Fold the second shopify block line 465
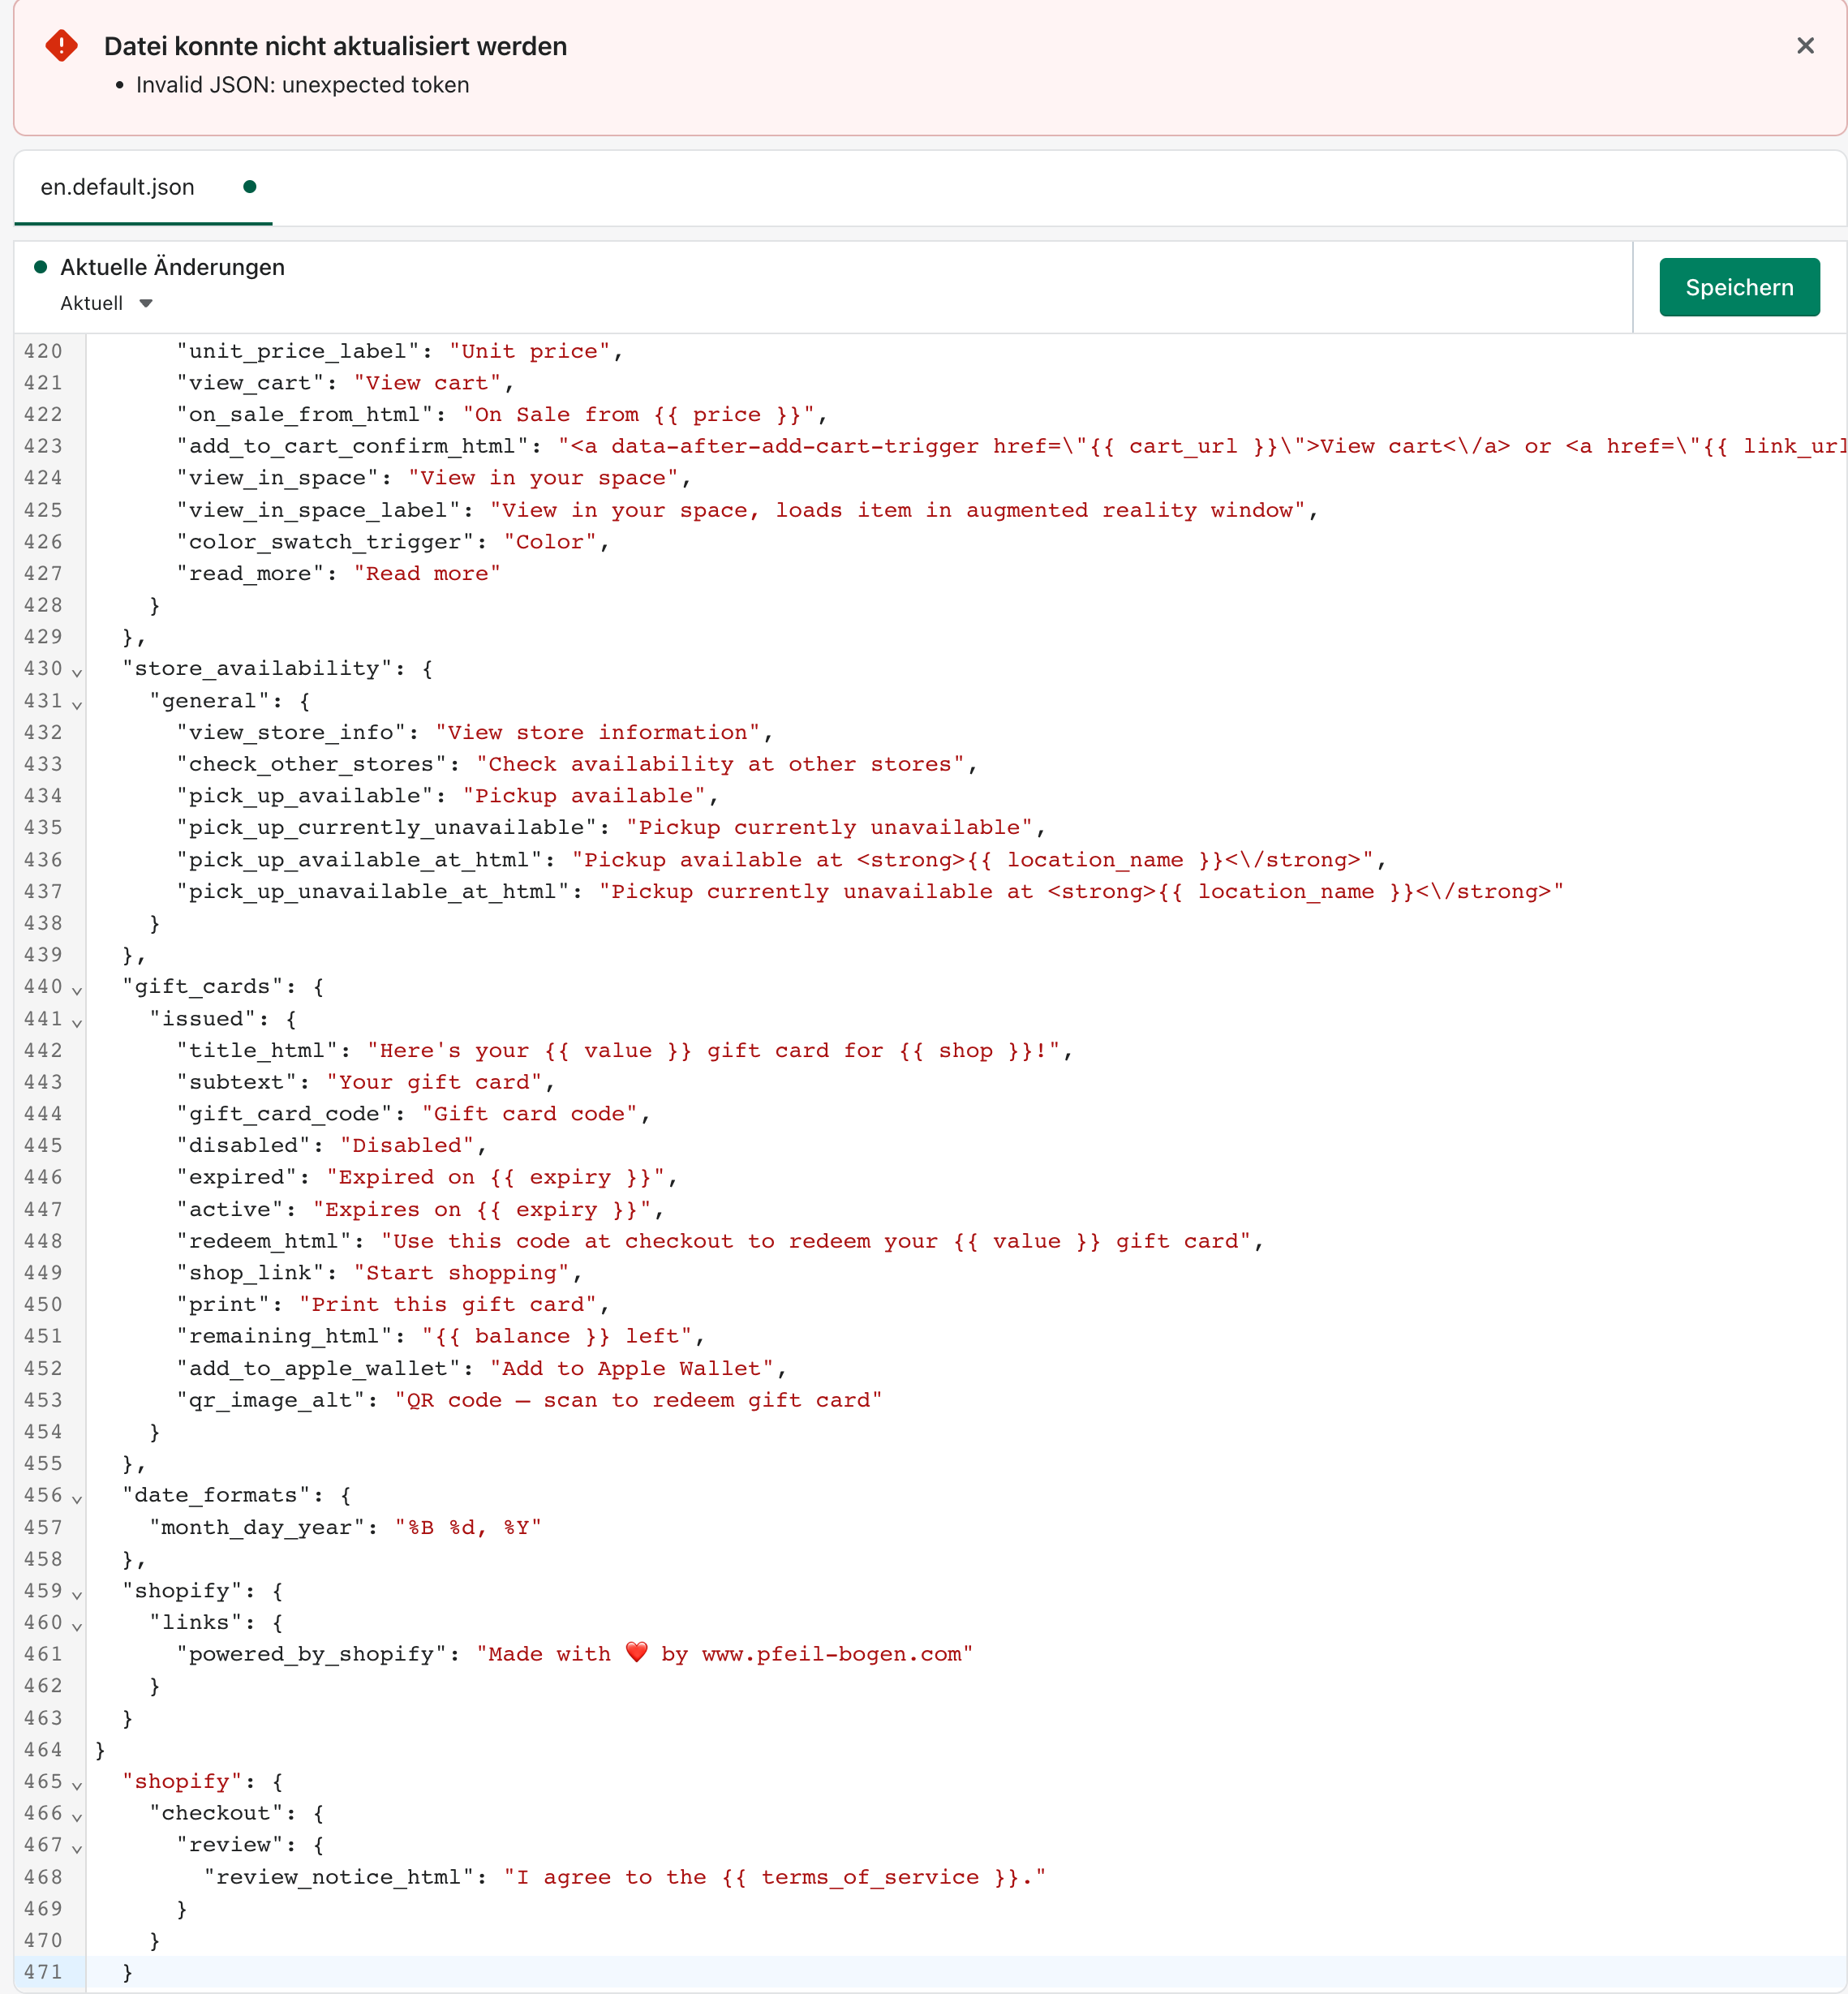 [77, 1785]
